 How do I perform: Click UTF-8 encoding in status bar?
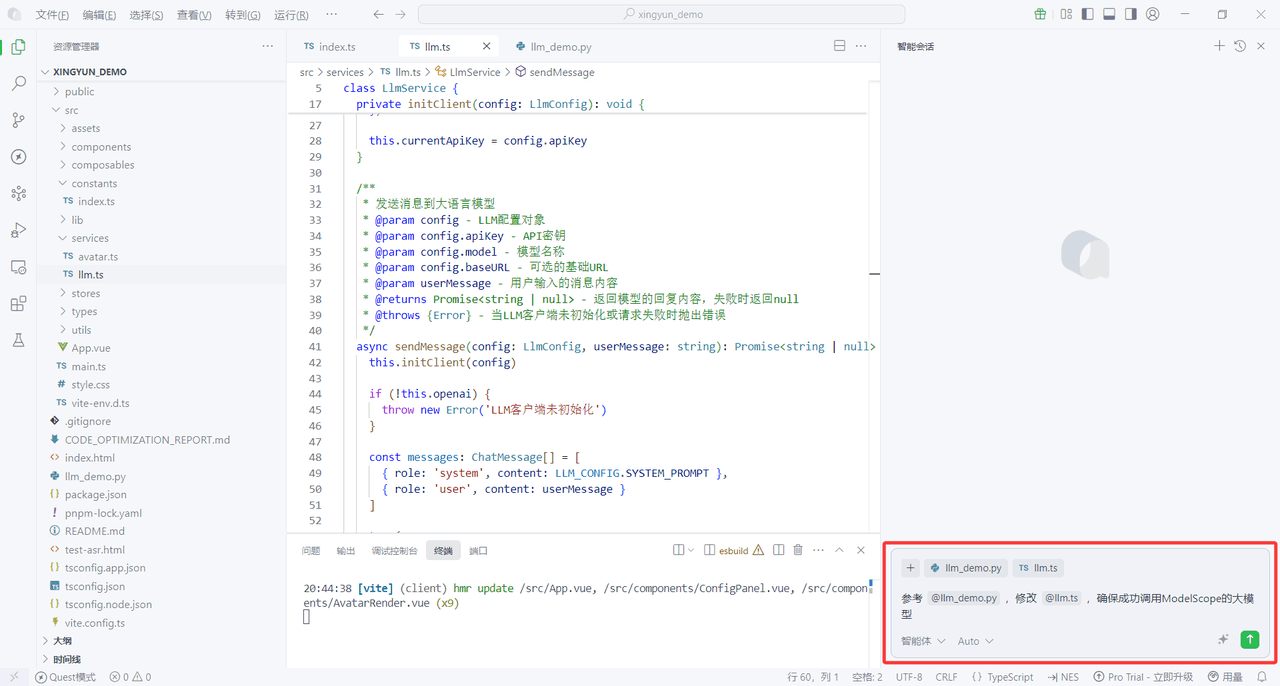[x=909, y=677]
